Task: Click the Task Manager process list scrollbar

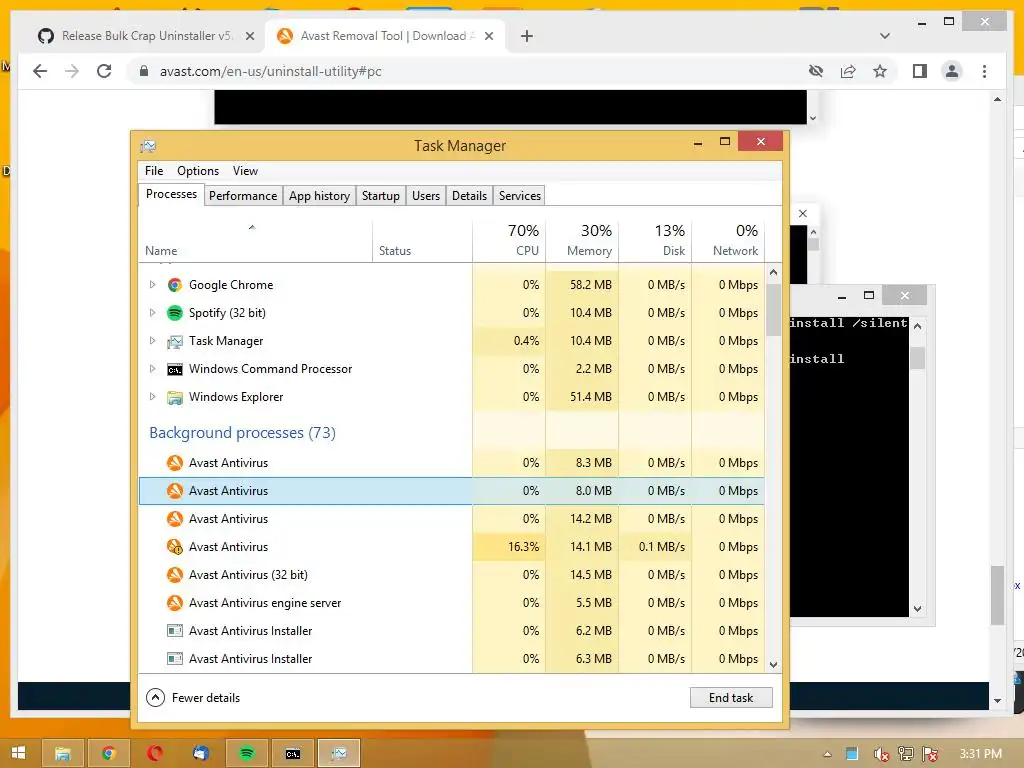Action: (x=773, y=309)
